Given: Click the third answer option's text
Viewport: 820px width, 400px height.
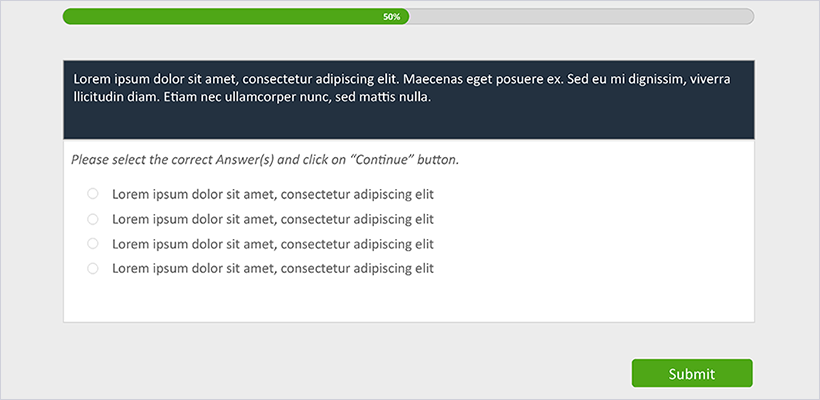Looking at the screenshot, I should coord(272,244).
